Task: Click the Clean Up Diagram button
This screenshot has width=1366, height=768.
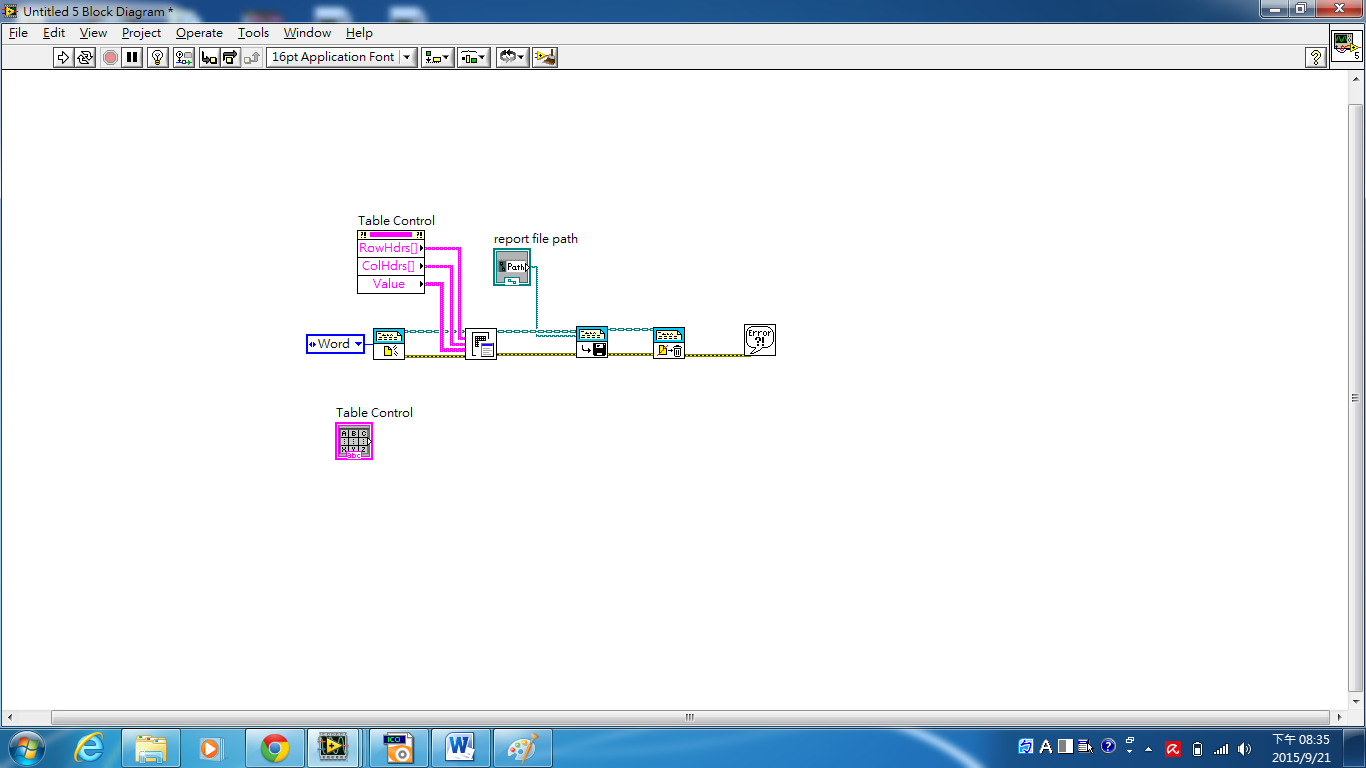Action: (544, 58)
